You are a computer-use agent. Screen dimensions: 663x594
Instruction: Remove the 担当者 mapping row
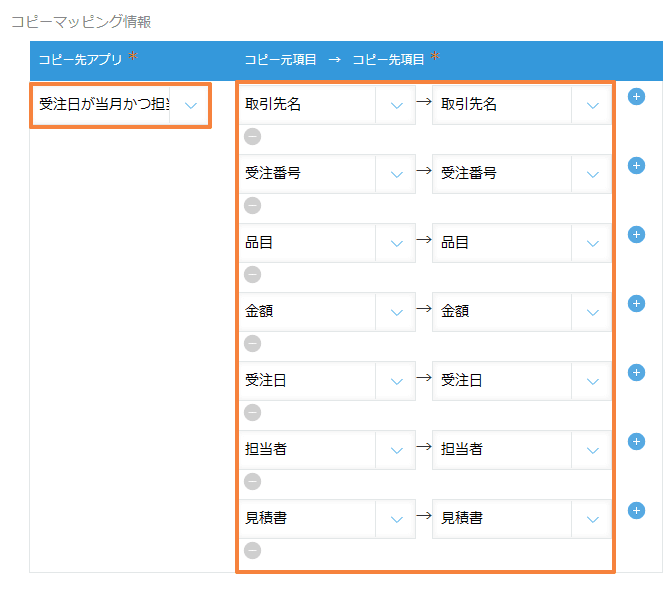pyautogui.click(x=252, y=481)
